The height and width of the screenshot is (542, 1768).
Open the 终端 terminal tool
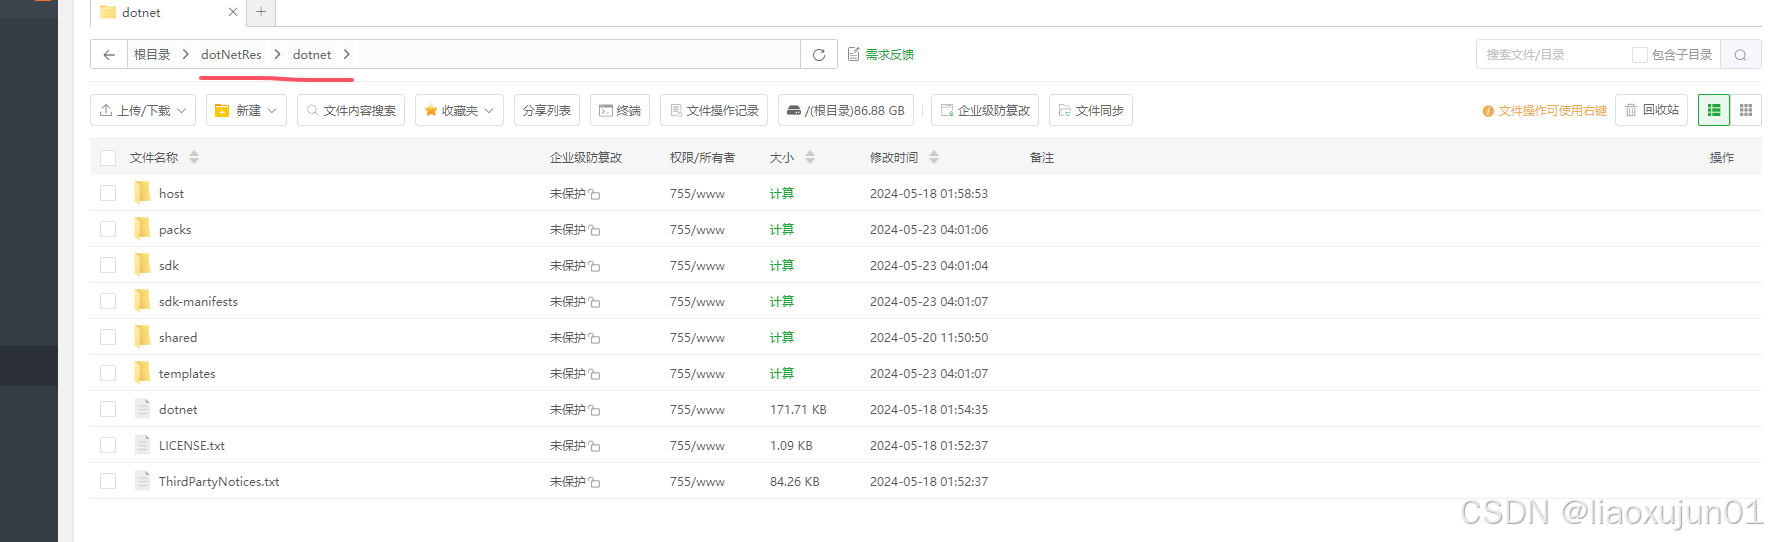tap(620, 110)
